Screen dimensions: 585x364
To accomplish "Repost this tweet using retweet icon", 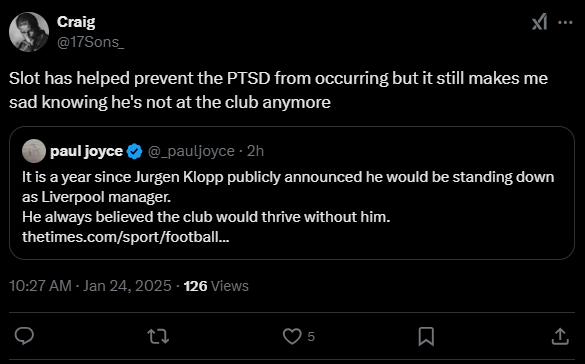I will [x=158, y=336].
